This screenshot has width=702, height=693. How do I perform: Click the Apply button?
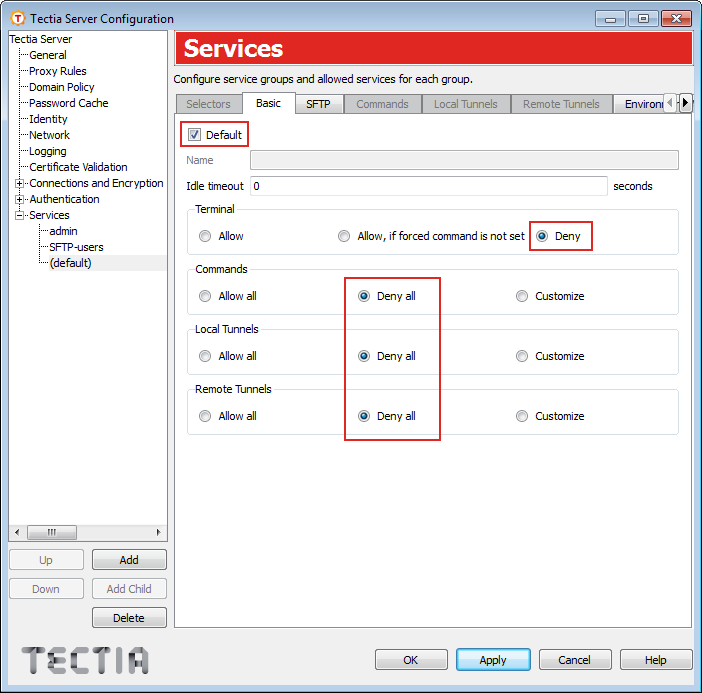493,660
